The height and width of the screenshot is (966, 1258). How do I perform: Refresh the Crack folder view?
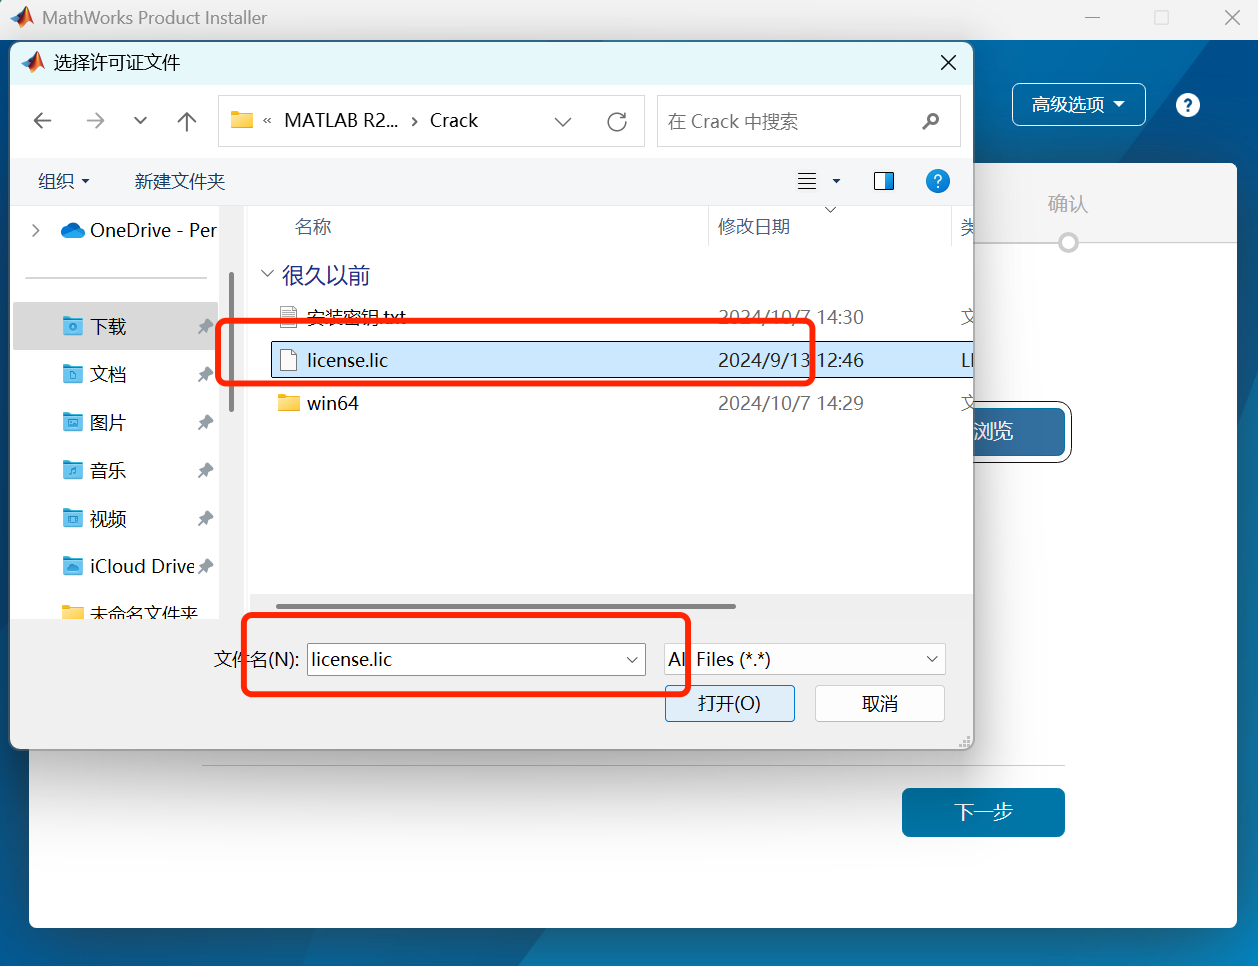tap(617, 121)
